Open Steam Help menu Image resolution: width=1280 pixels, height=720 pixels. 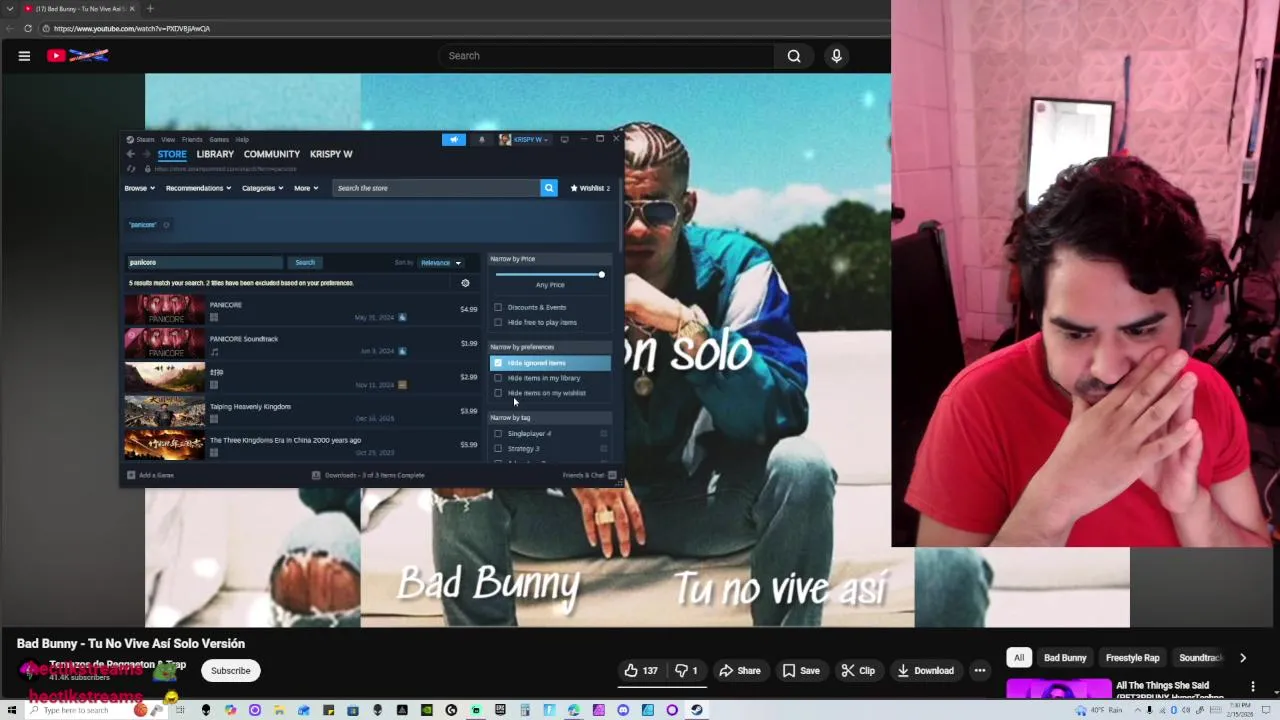[242, 139]
